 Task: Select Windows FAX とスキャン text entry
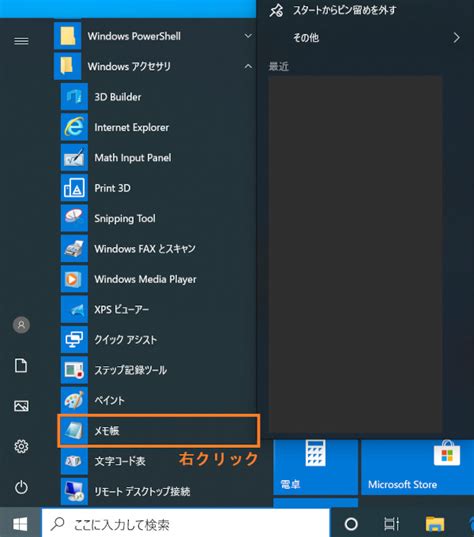point(145,249)
